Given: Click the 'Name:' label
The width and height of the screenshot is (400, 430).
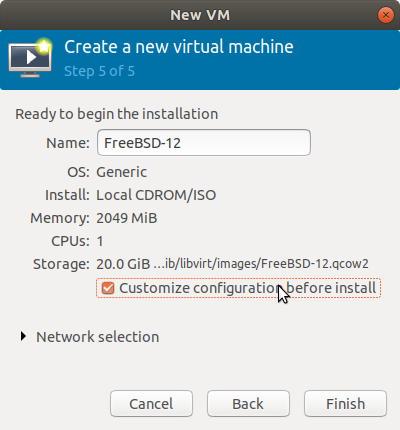Looking at the screenshot, I should point(68,143).
